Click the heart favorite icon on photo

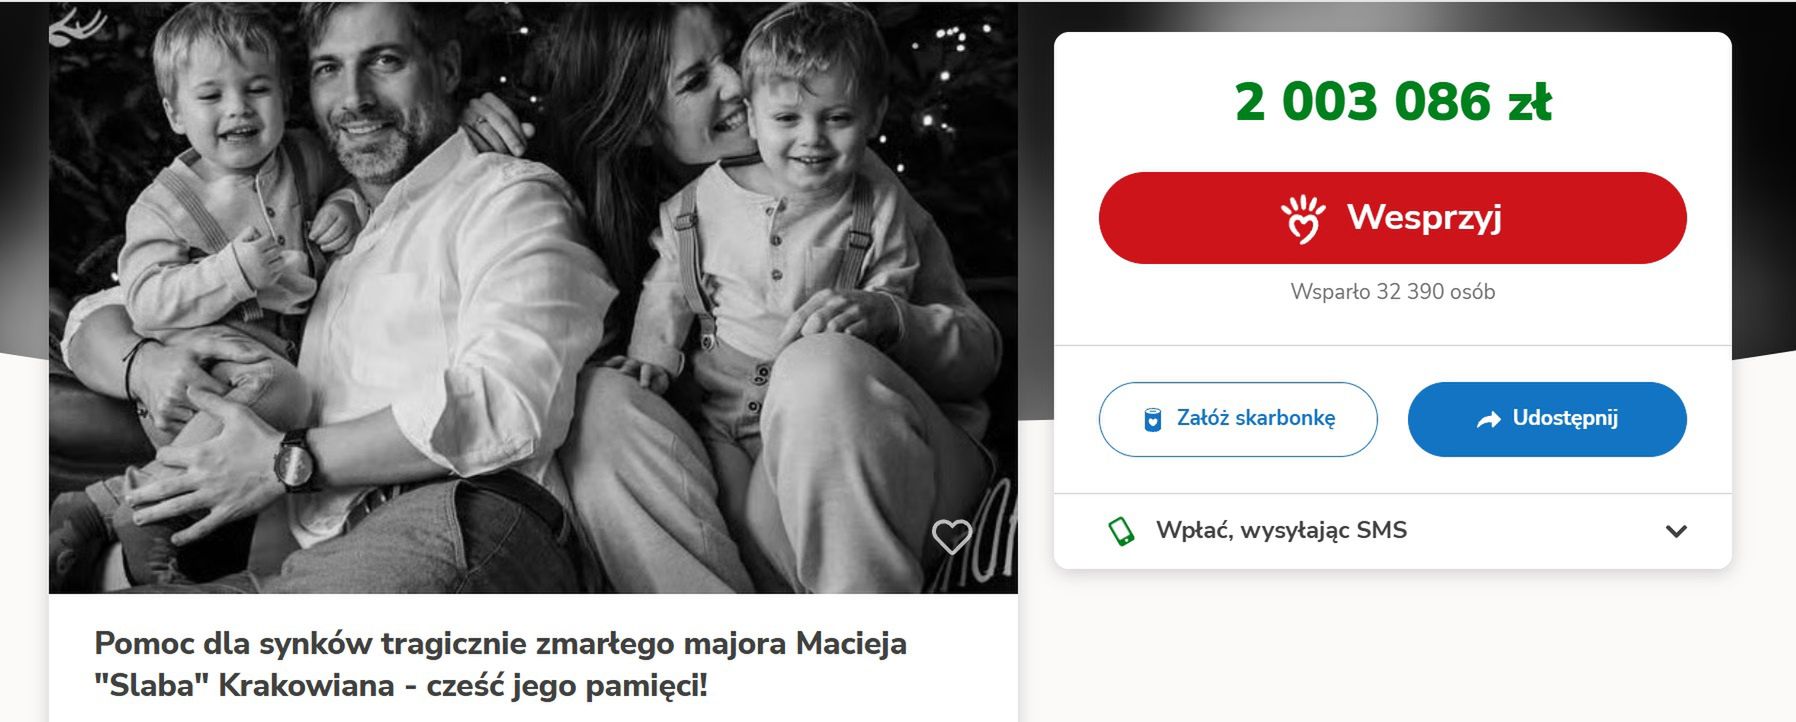pos(951,537)
